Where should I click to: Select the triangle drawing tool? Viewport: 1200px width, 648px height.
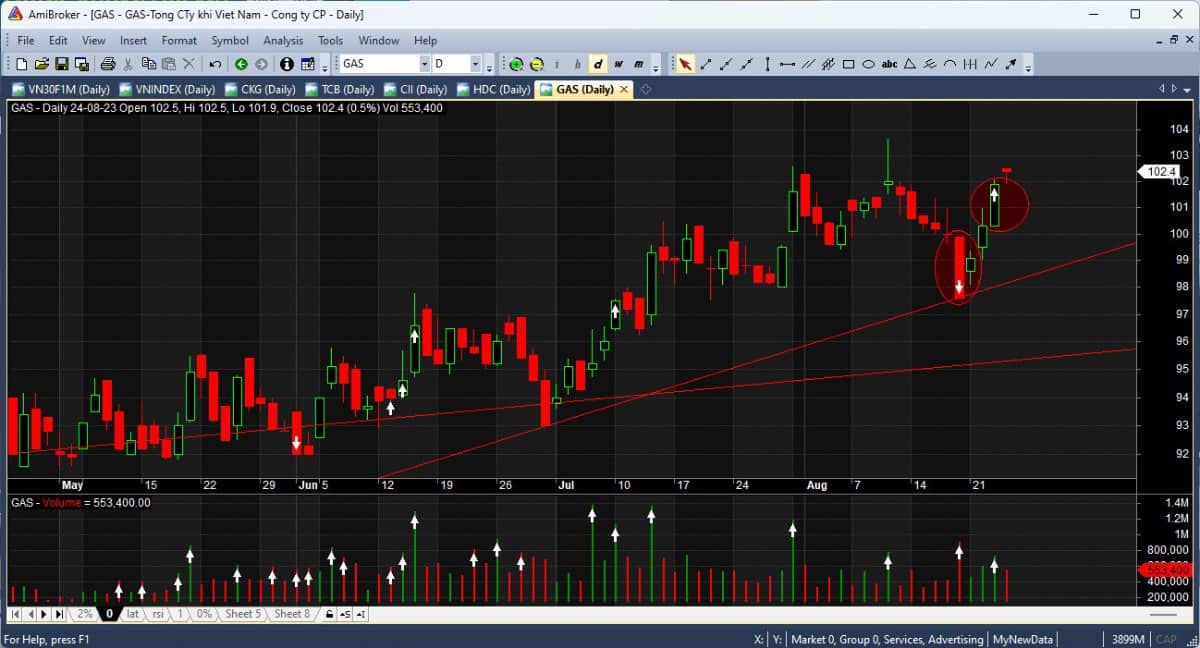point(910,64)
